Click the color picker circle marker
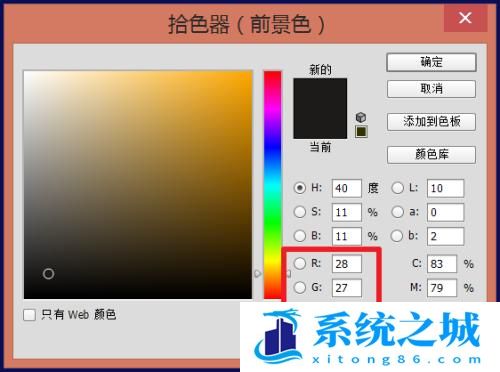 49,274
